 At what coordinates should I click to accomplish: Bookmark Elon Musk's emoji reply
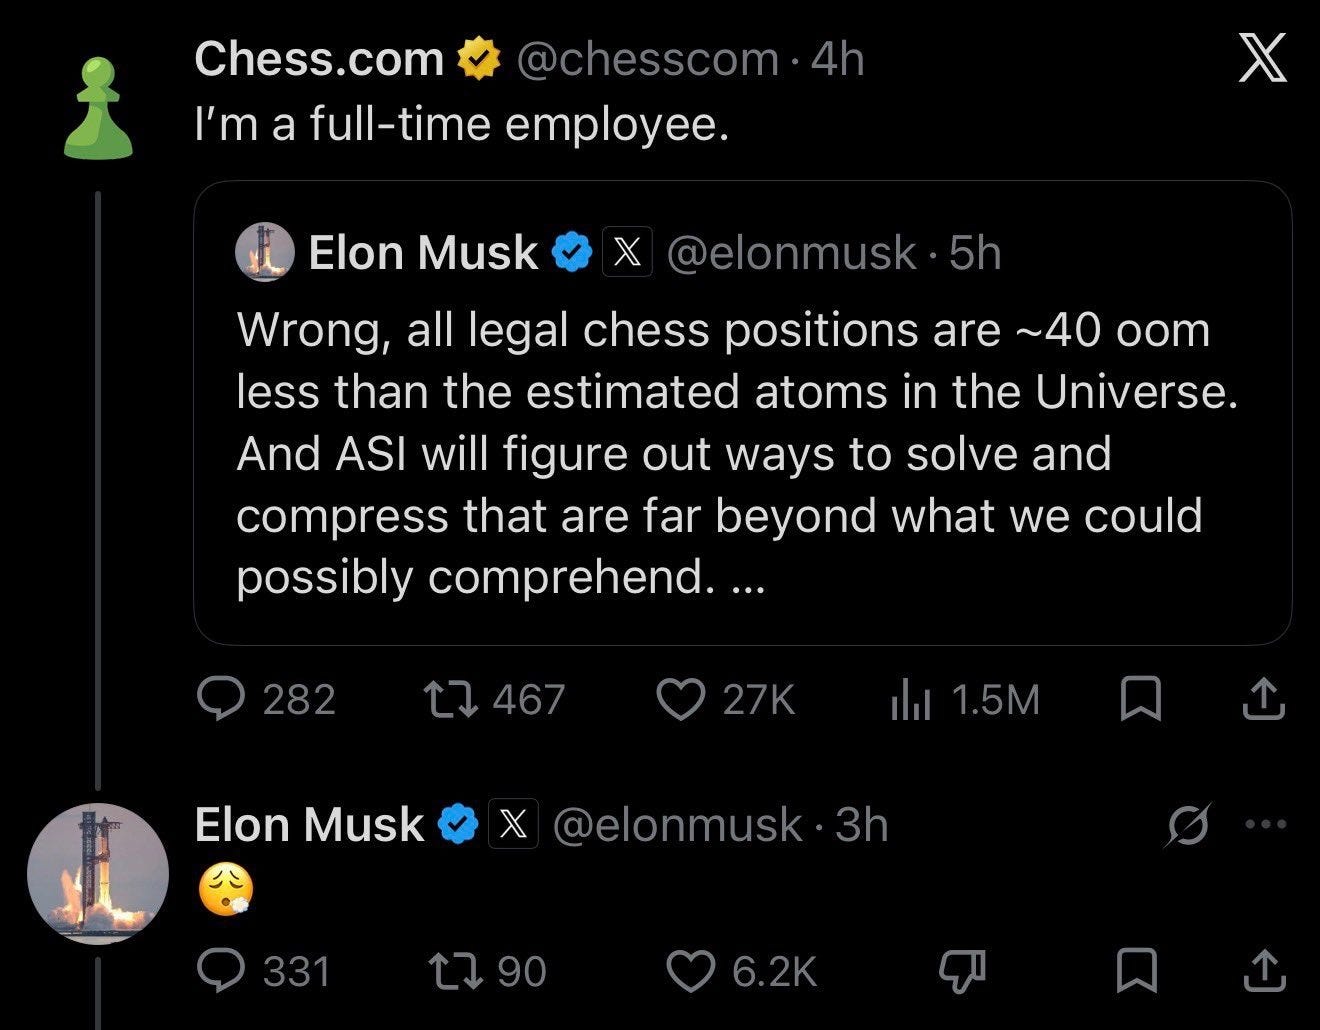point(1138,970)
